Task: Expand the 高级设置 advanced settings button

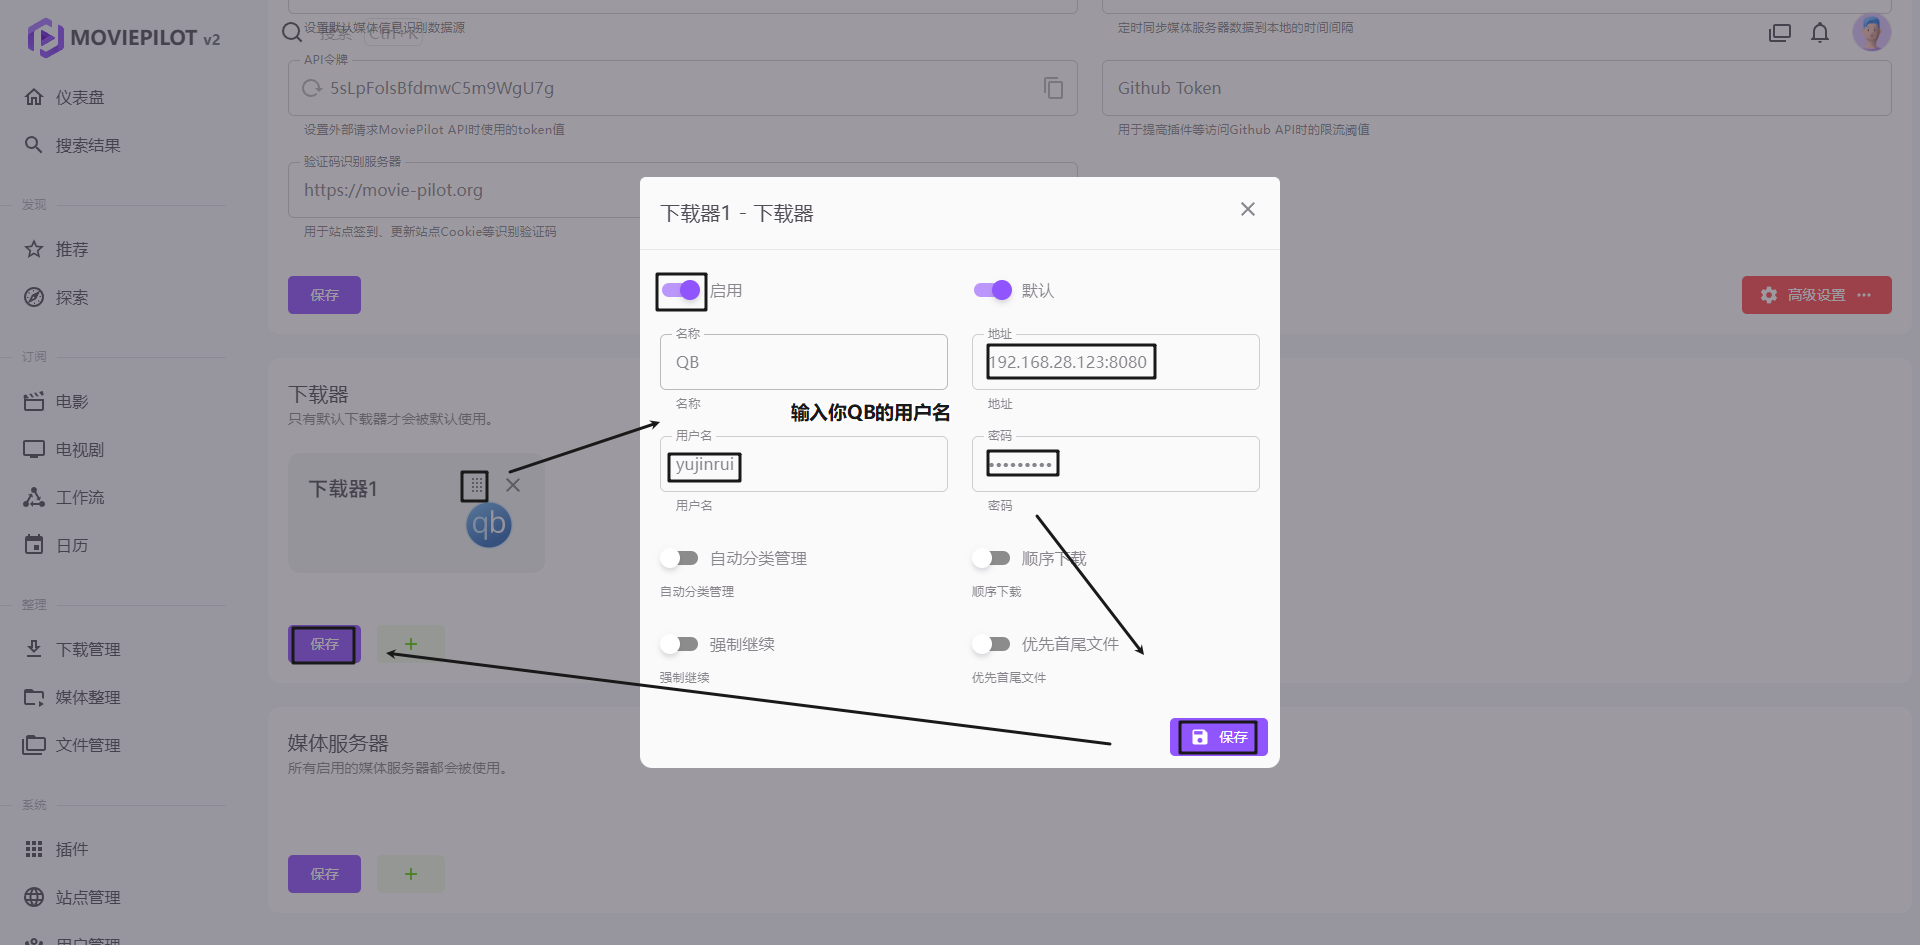Action: (1816, 295)
